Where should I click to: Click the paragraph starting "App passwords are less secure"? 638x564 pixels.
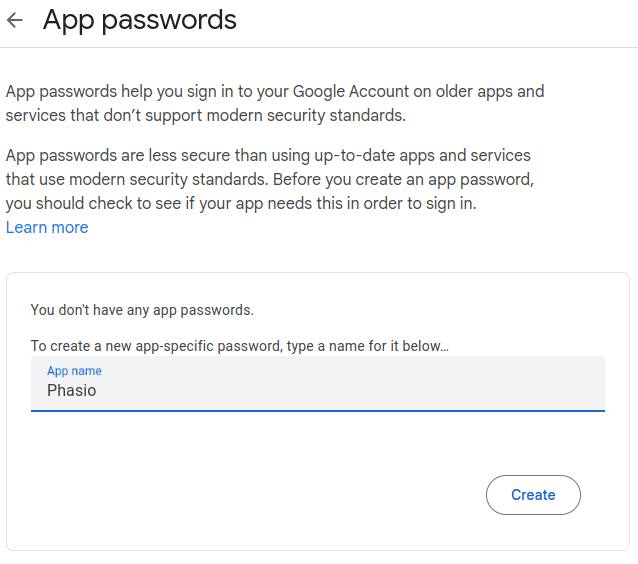point(270,179)
